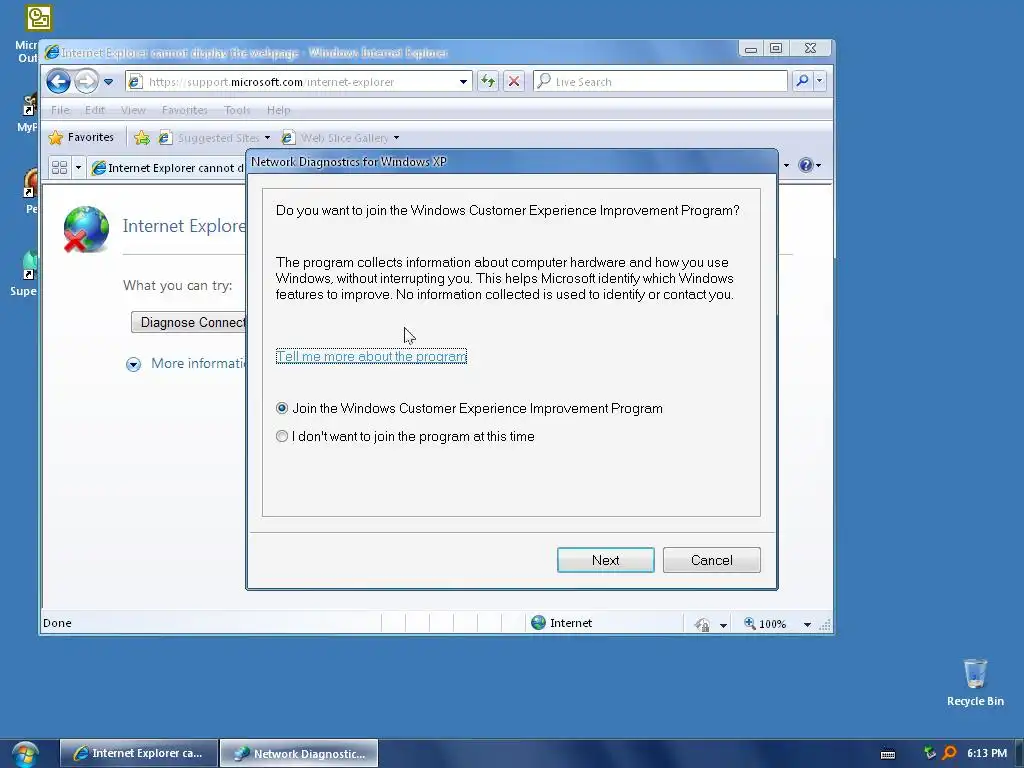Viewport: 1024px width, 768px height.
Task: Open the Favorites menu in the menu bar
Action: pyautogui.click(x=184, y=110)
